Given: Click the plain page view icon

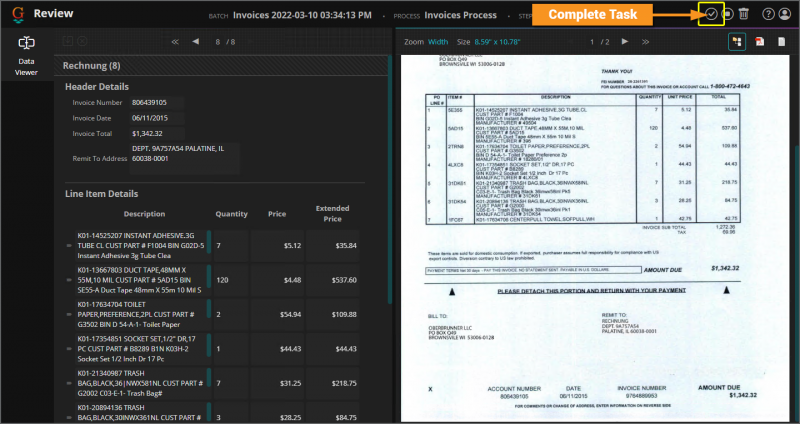Looking at the screenshot, I should (783, 42).
